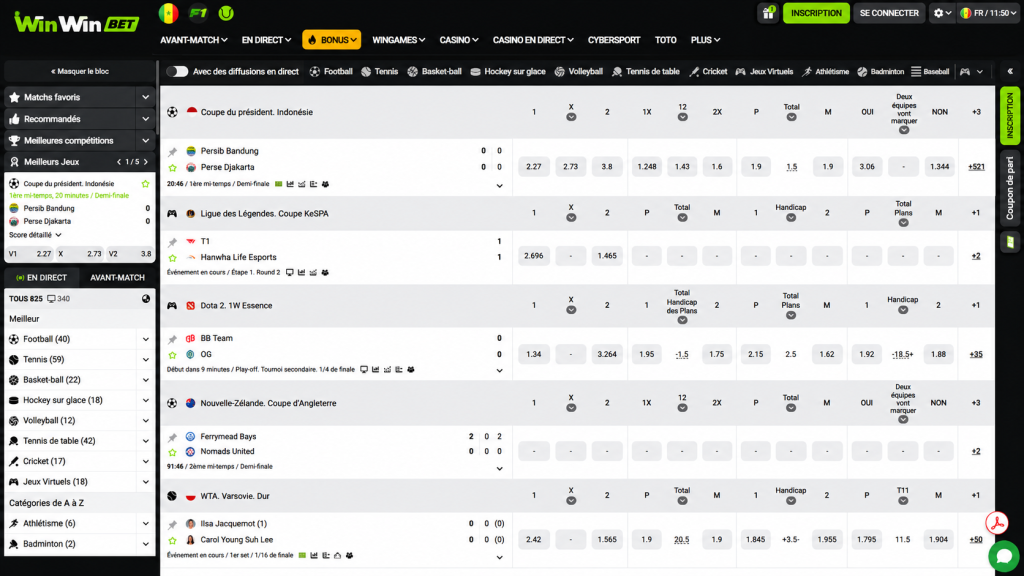Favorite Perse Djakarta match with star
Screen dimensions: 1024x576
pos(172,168)
